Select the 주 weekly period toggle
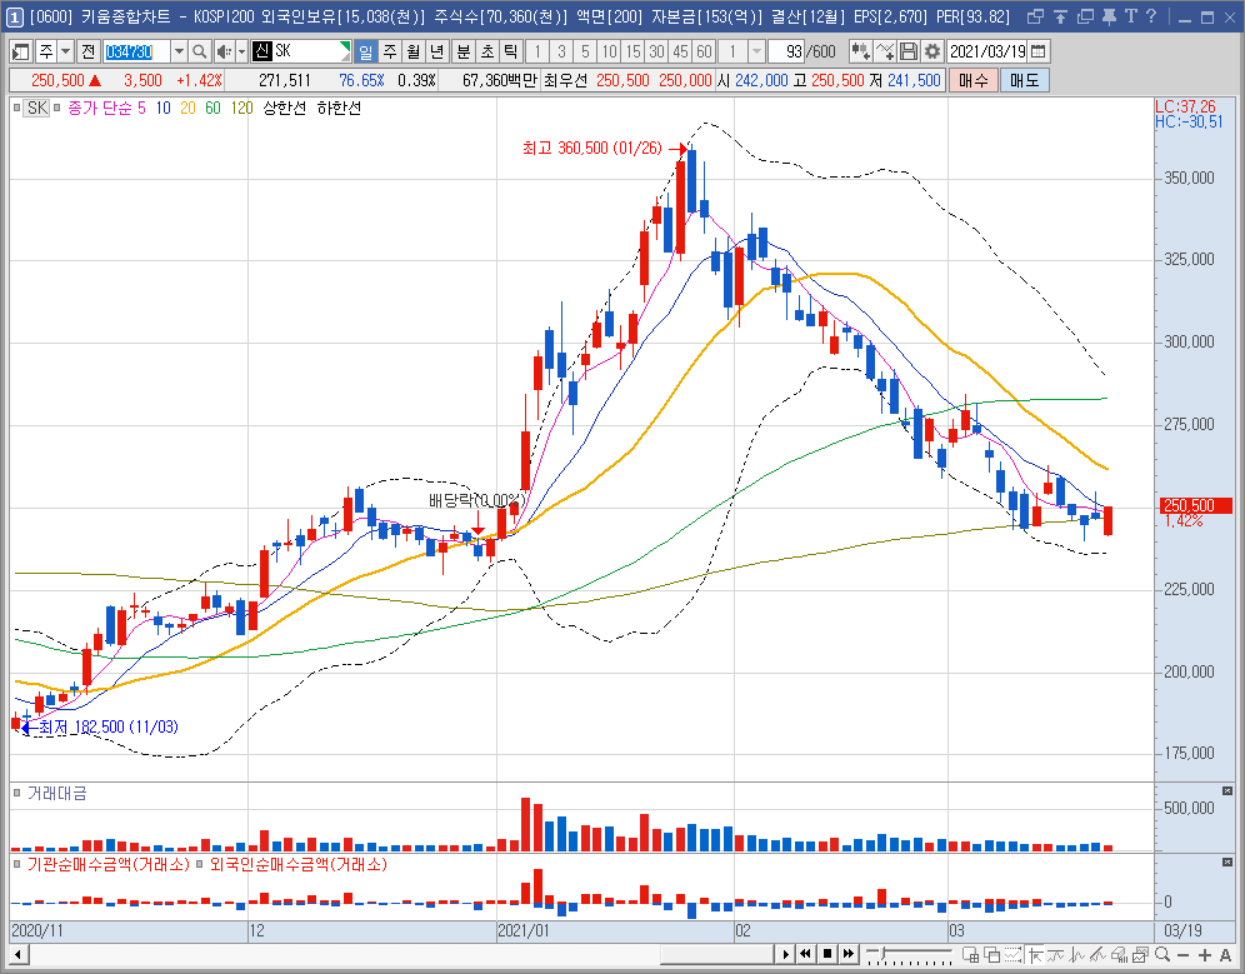This screenshot has height=974, width=1245. 390,51
